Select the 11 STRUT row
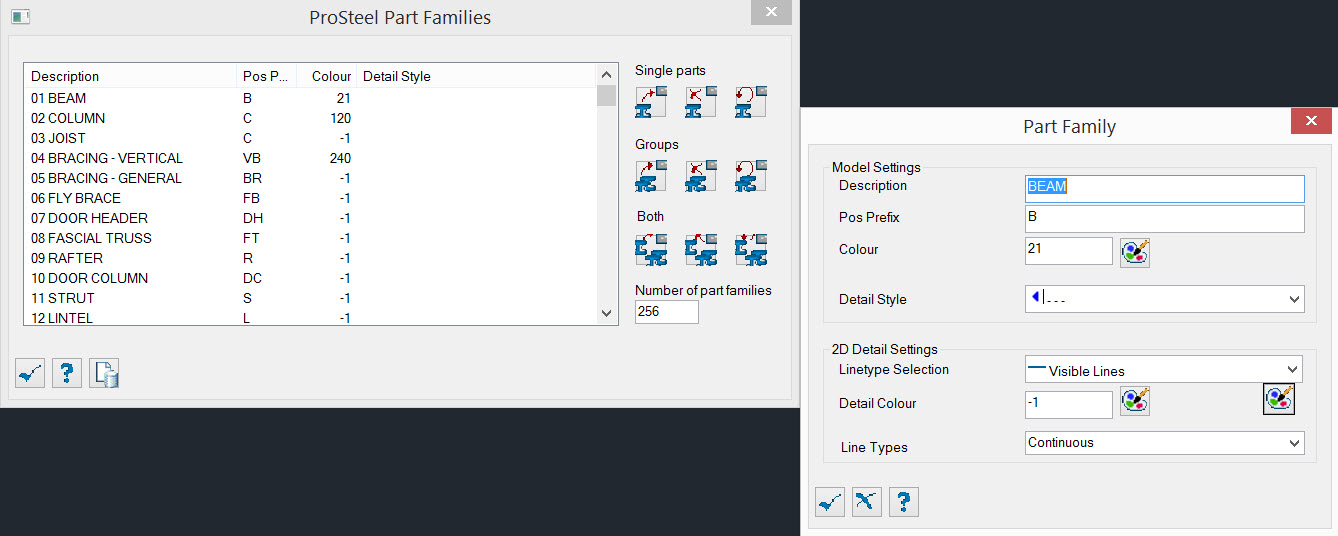 pyautogui.click(x=311, y=298)
